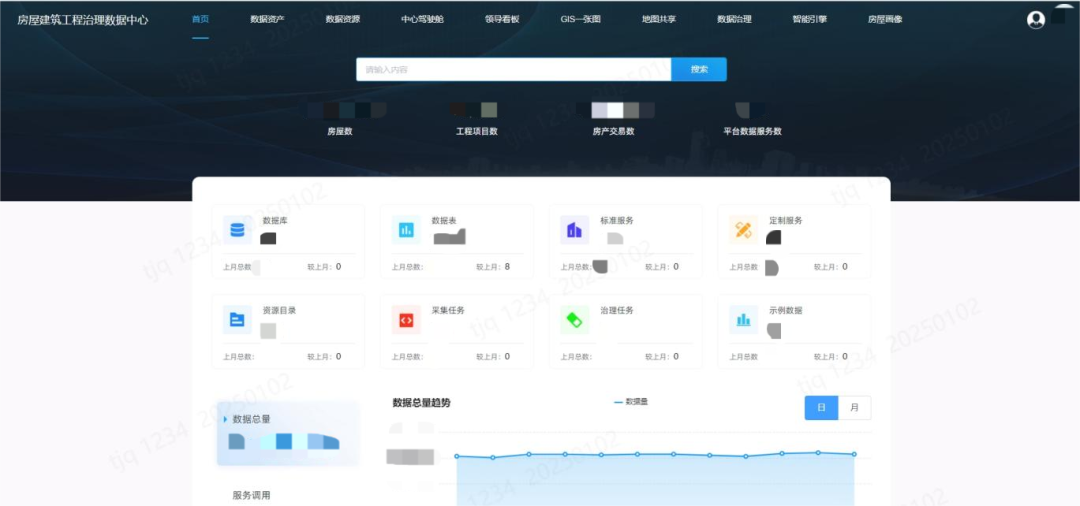The height and width of the screenshot is (506, 1080).
Task: Go to the 首页 tab
Action: [x=200, y=19]
